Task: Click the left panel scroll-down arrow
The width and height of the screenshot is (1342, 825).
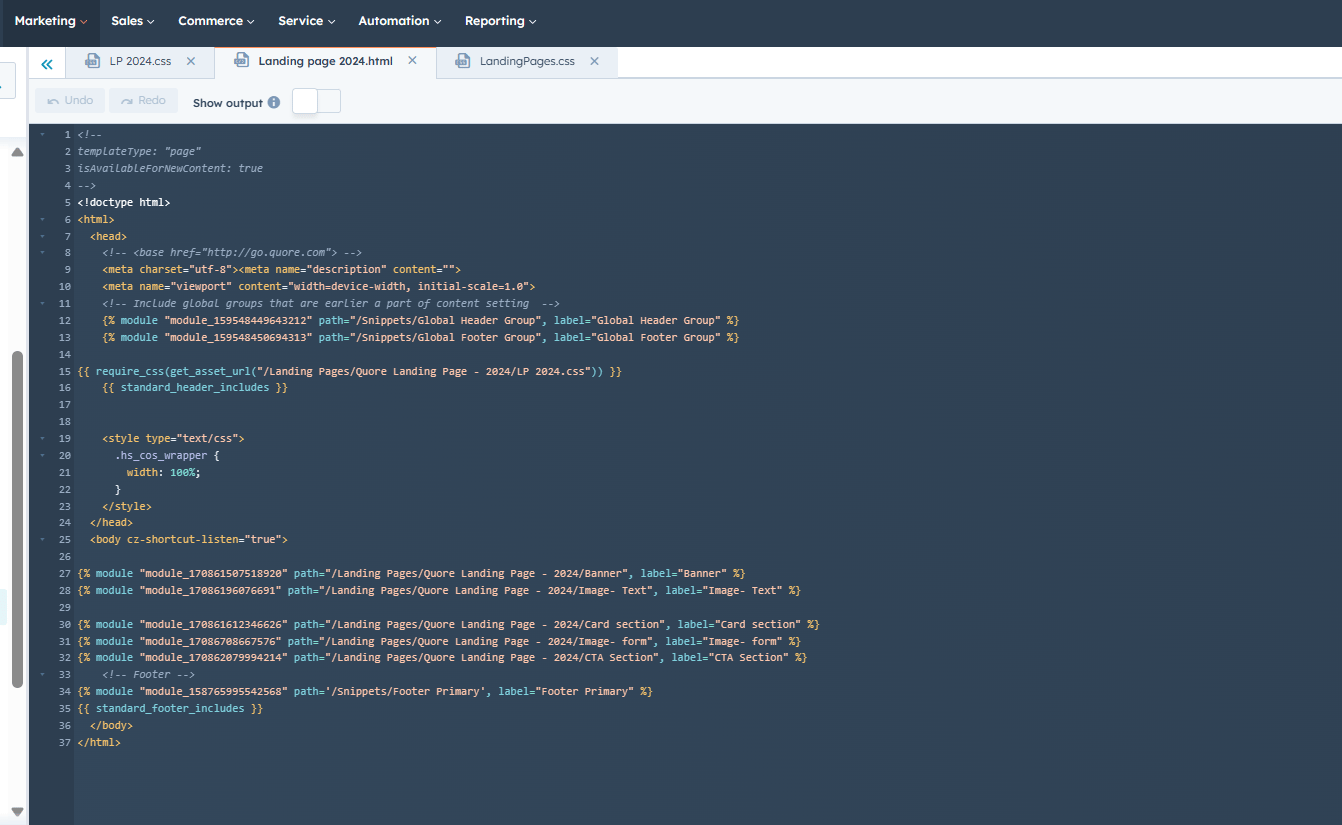Action: point(17,811)
